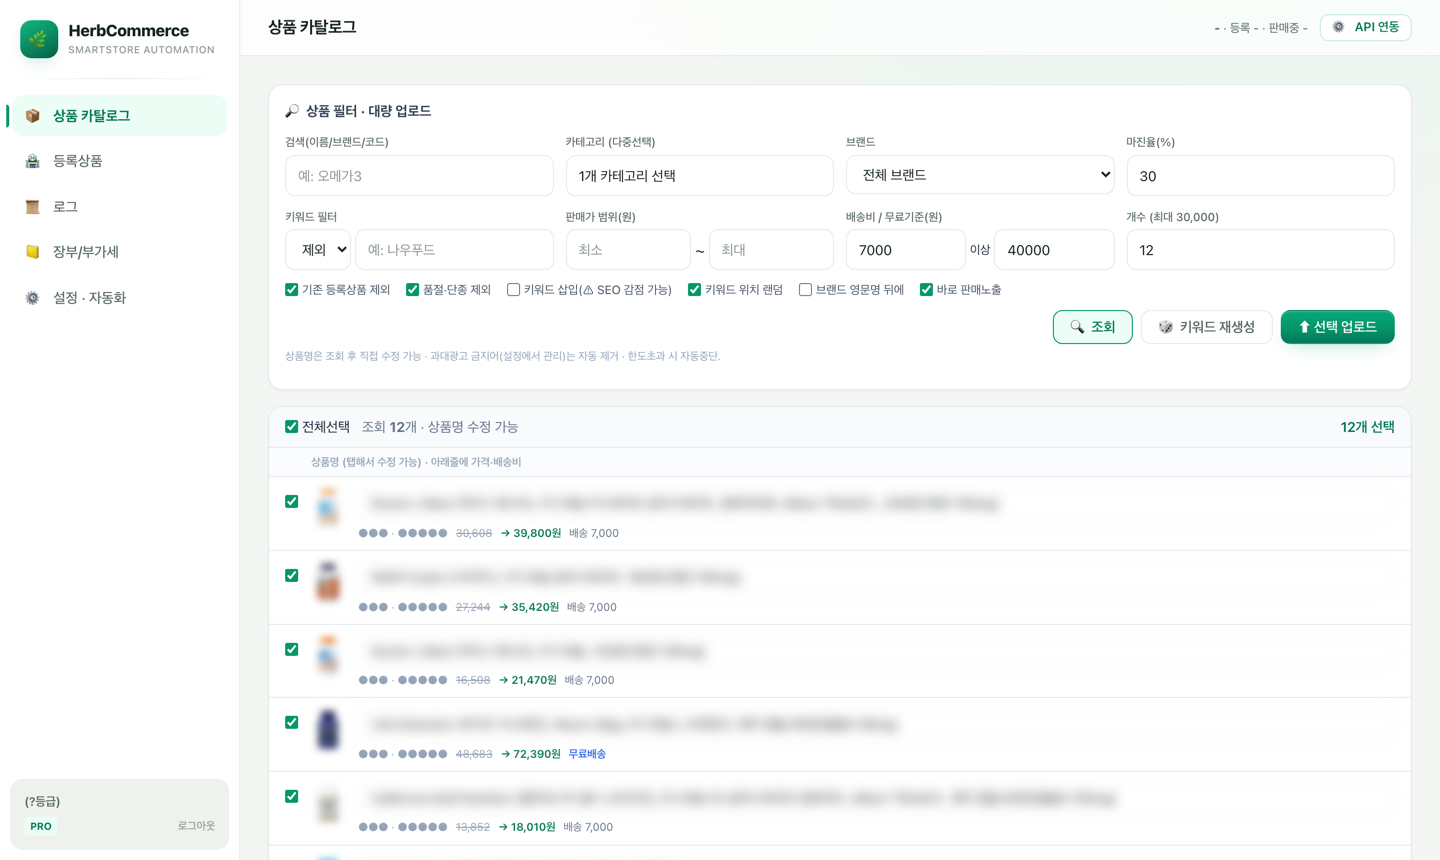Click the thumbnail of the 39,800원 product
Viewport: 1440px width, 860px height.
tap(328, 506)
